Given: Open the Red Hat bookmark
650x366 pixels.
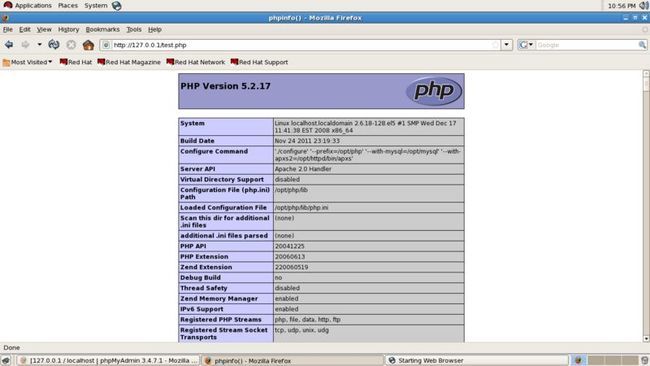Looking at the screenshot, I should coord(76,62).
